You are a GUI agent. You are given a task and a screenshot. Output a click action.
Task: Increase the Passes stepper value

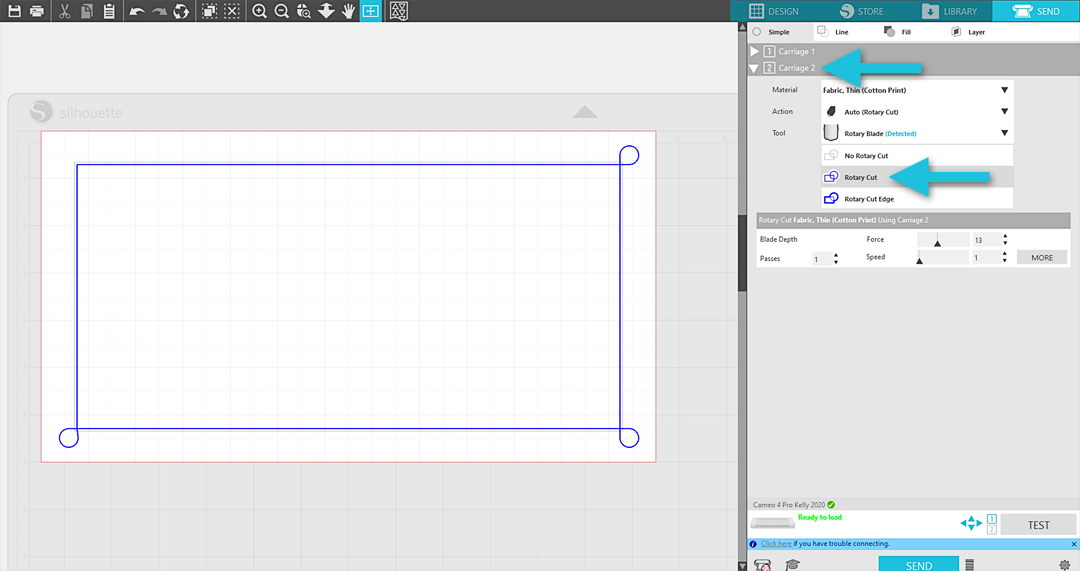point(836,256)
